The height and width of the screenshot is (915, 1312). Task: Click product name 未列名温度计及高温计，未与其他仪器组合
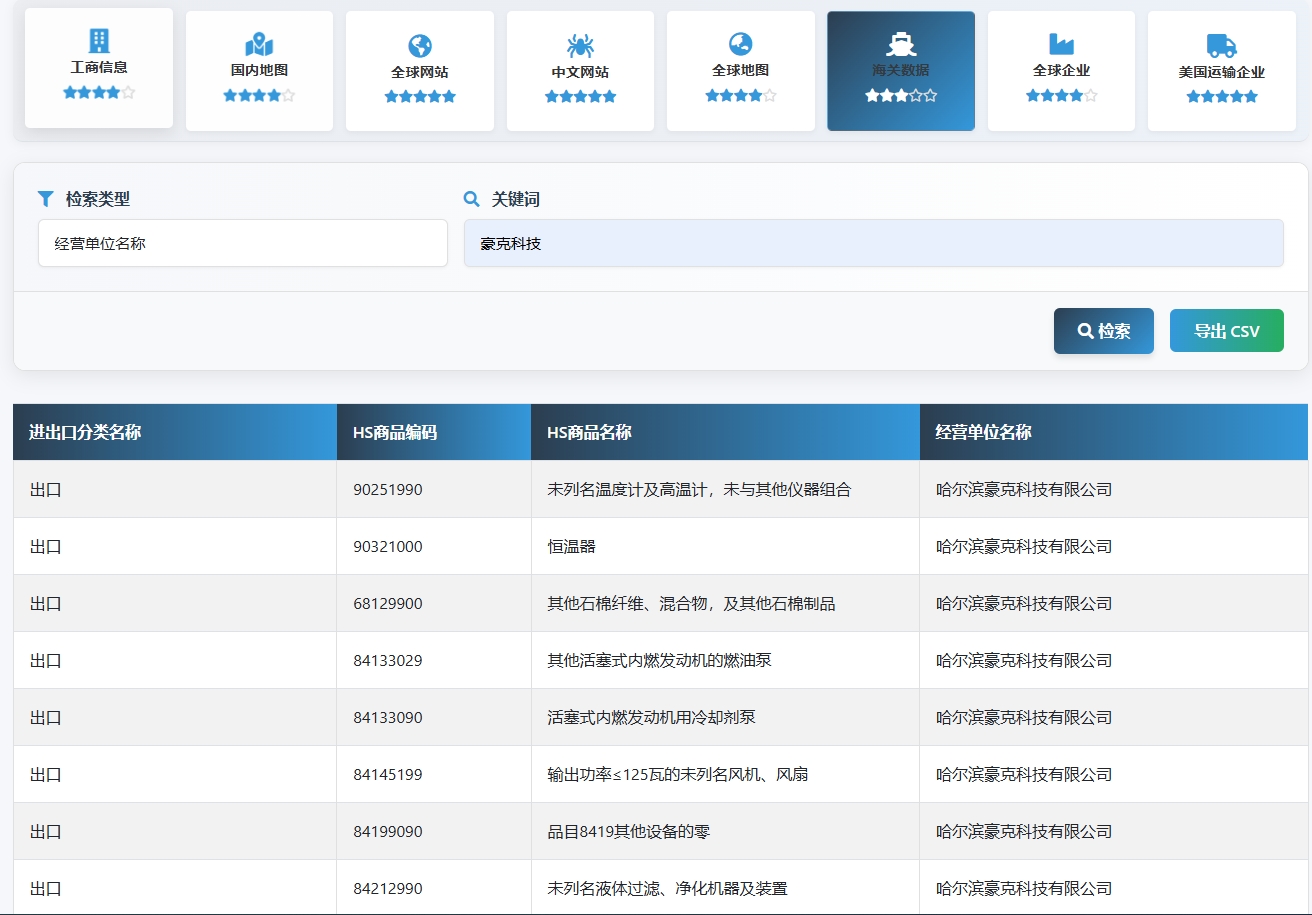tap(699, 490)
